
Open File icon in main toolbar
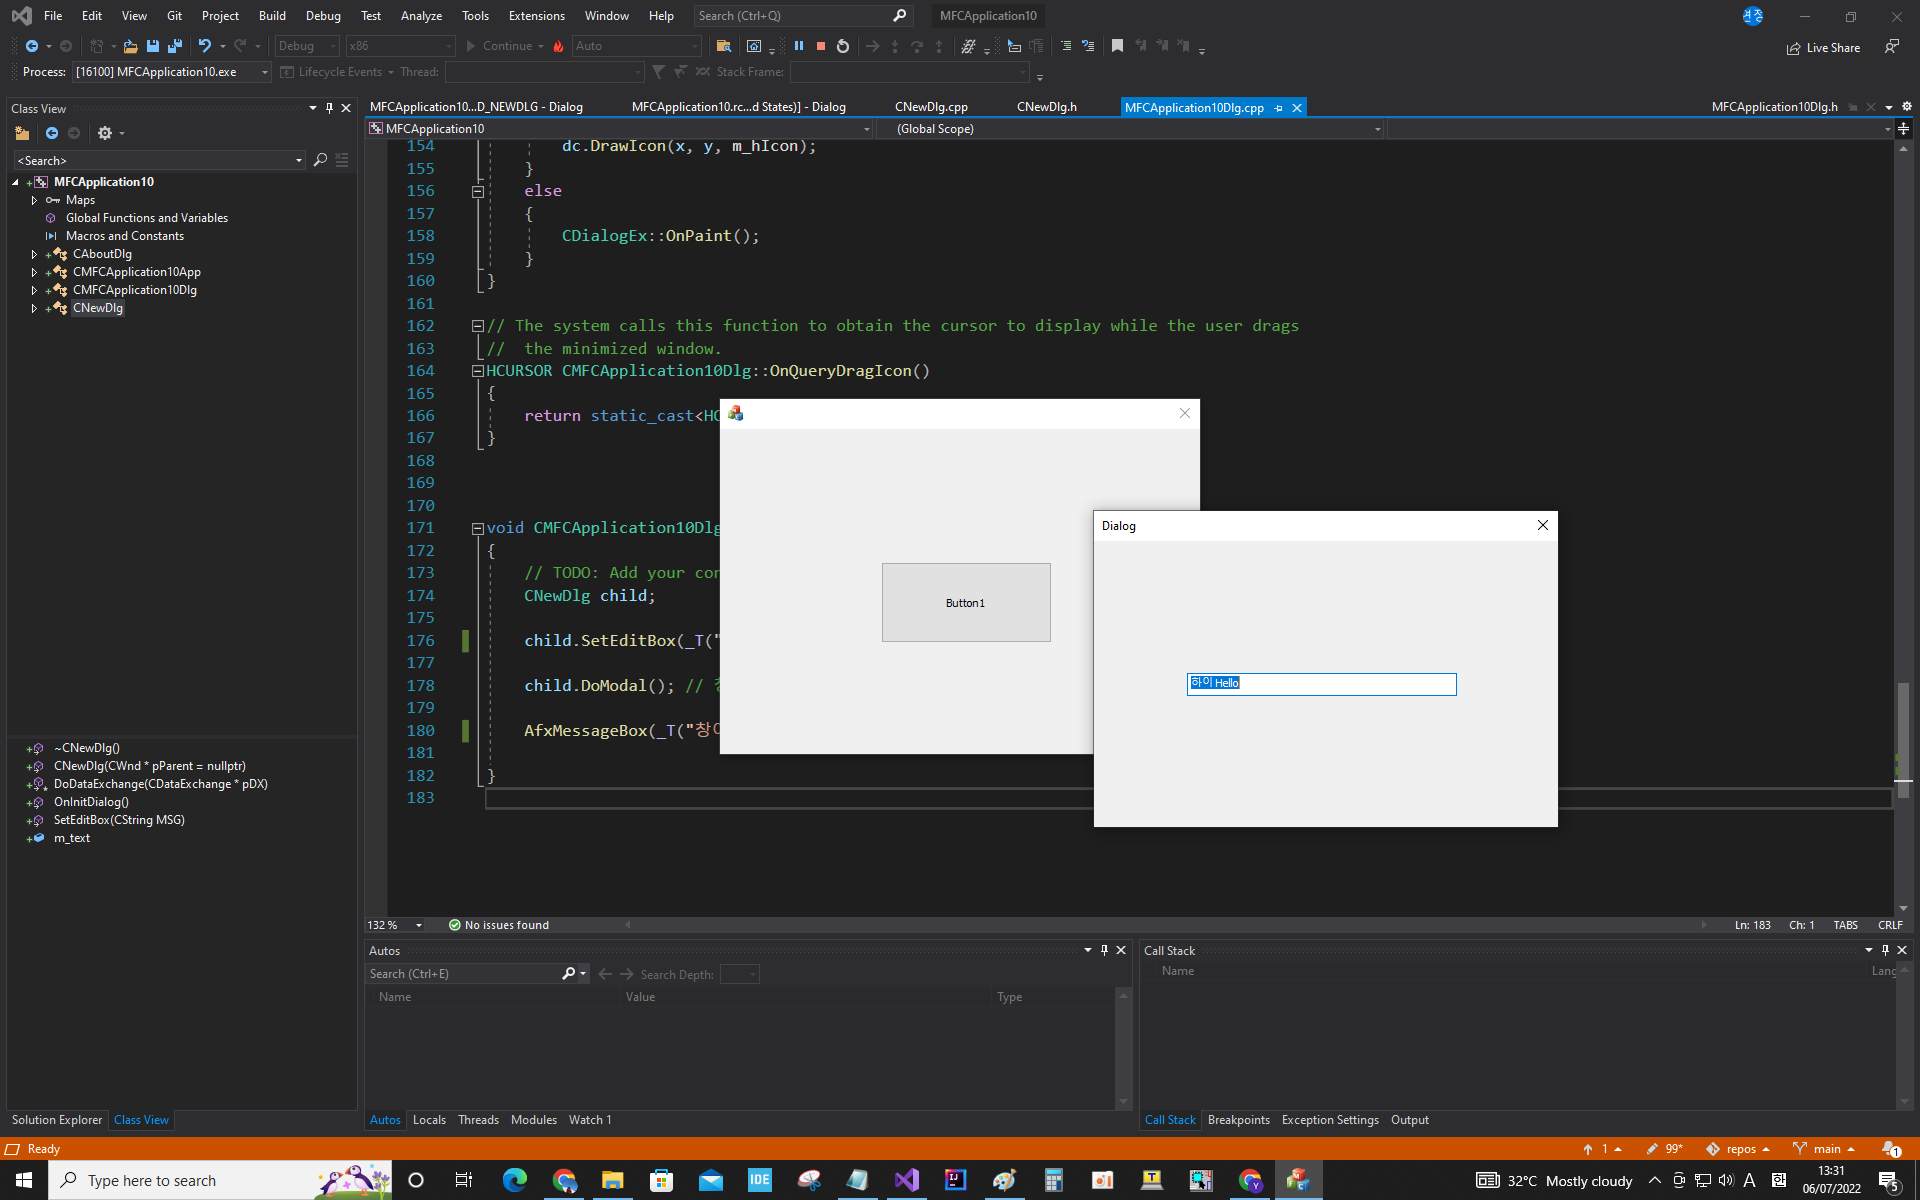pyautogui.click(x=131, y=46)
